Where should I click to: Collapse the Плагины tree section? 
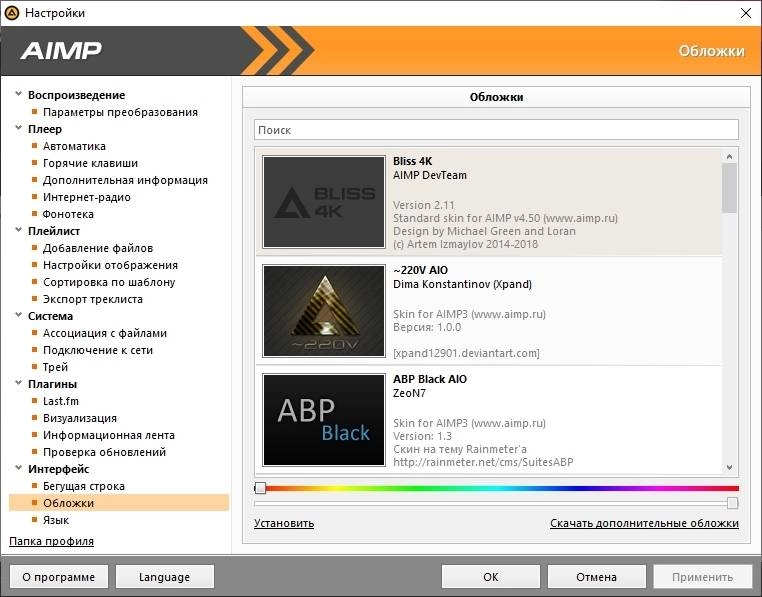pyautogui.click(x=18, y=383)
